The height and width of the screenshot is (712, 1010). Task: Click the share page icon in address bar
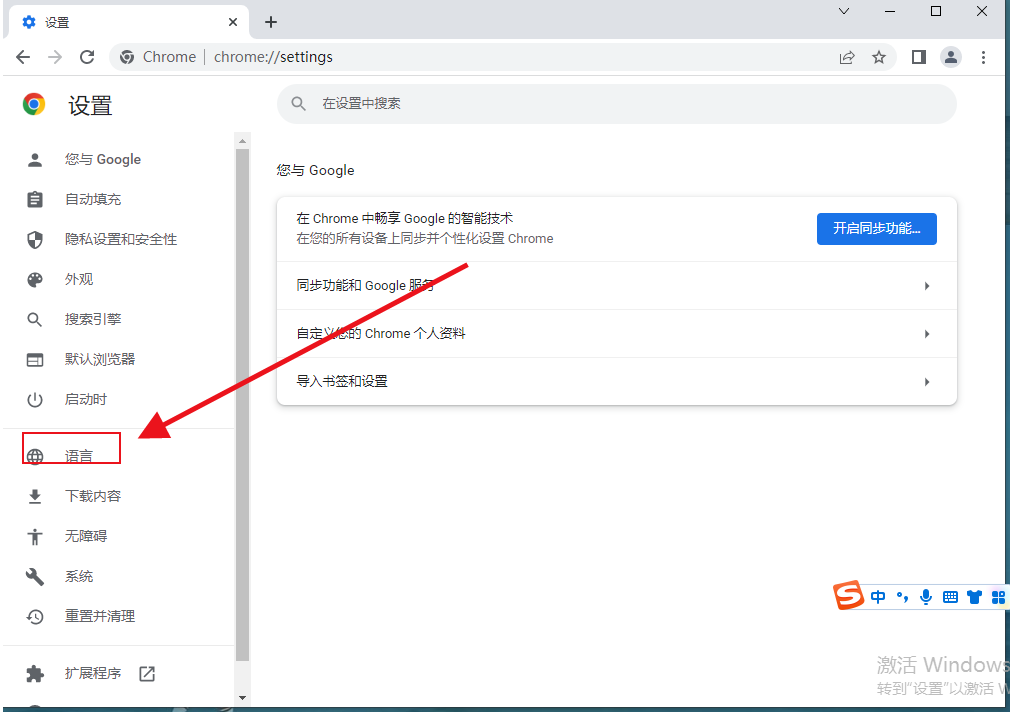tap(847, 57)
